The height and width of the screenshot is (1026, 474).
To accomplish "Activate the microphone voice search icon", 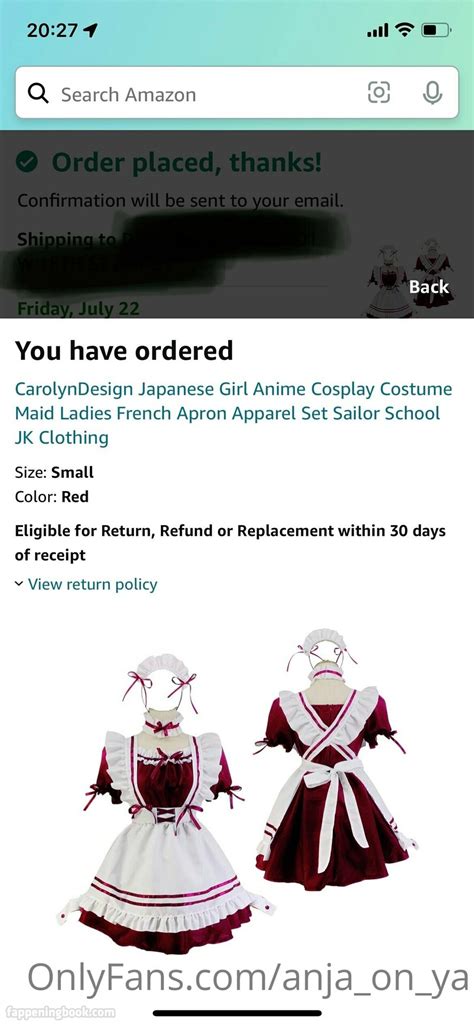I will click(x=431, y=93).
